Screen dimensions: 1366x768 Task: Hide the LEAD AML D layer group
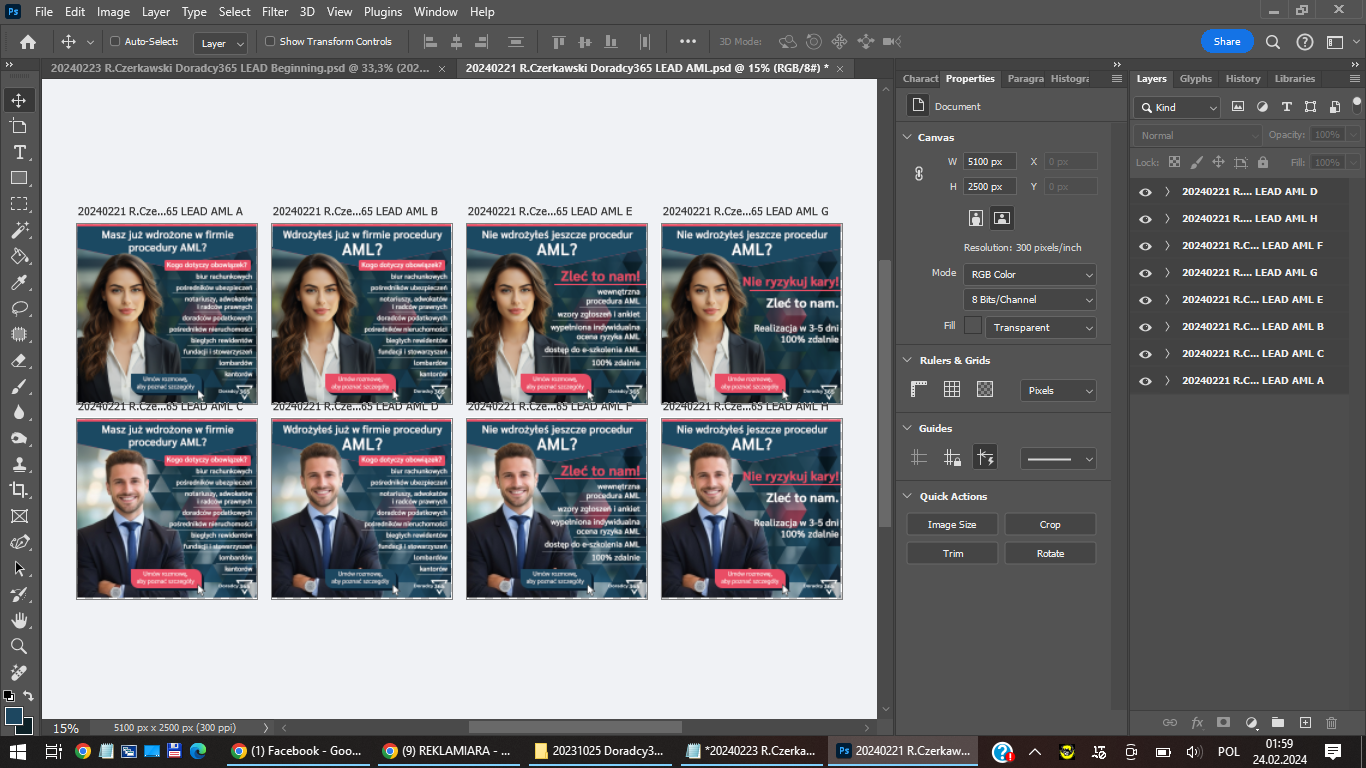pyautogui.click(x=1145, y=192)
